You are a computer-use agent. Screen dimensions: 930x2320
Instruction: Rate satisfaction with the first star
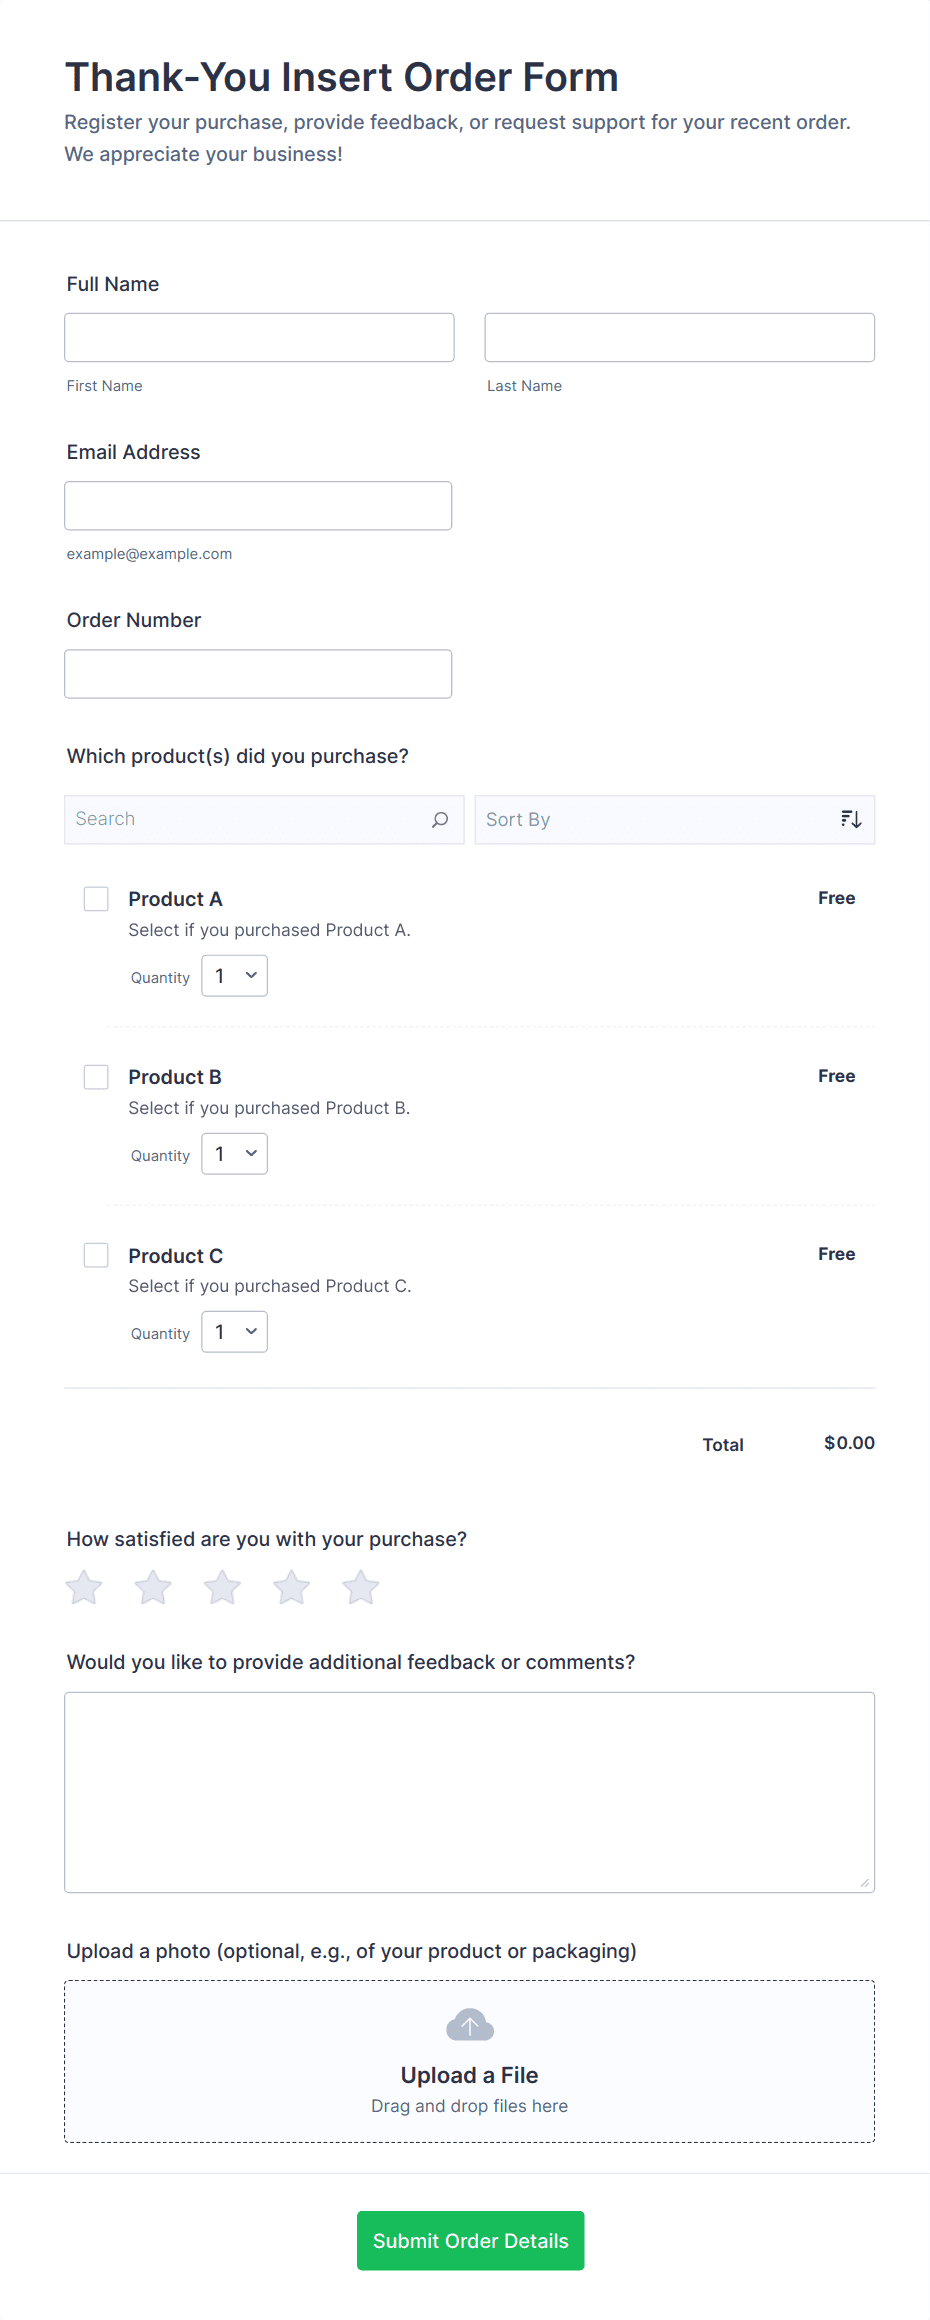click(84, 1587)
